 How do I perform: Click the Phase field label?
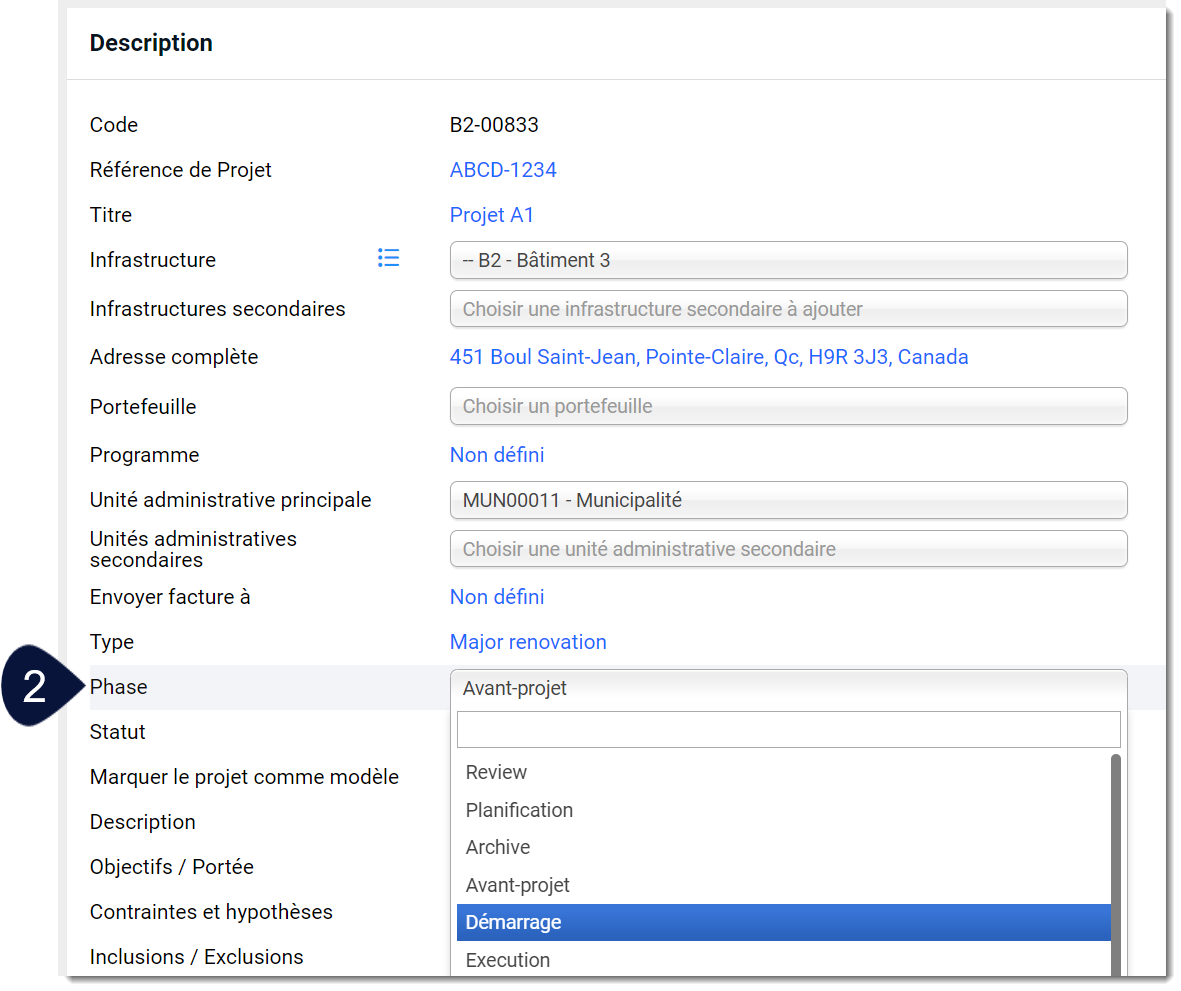point(118,687)
